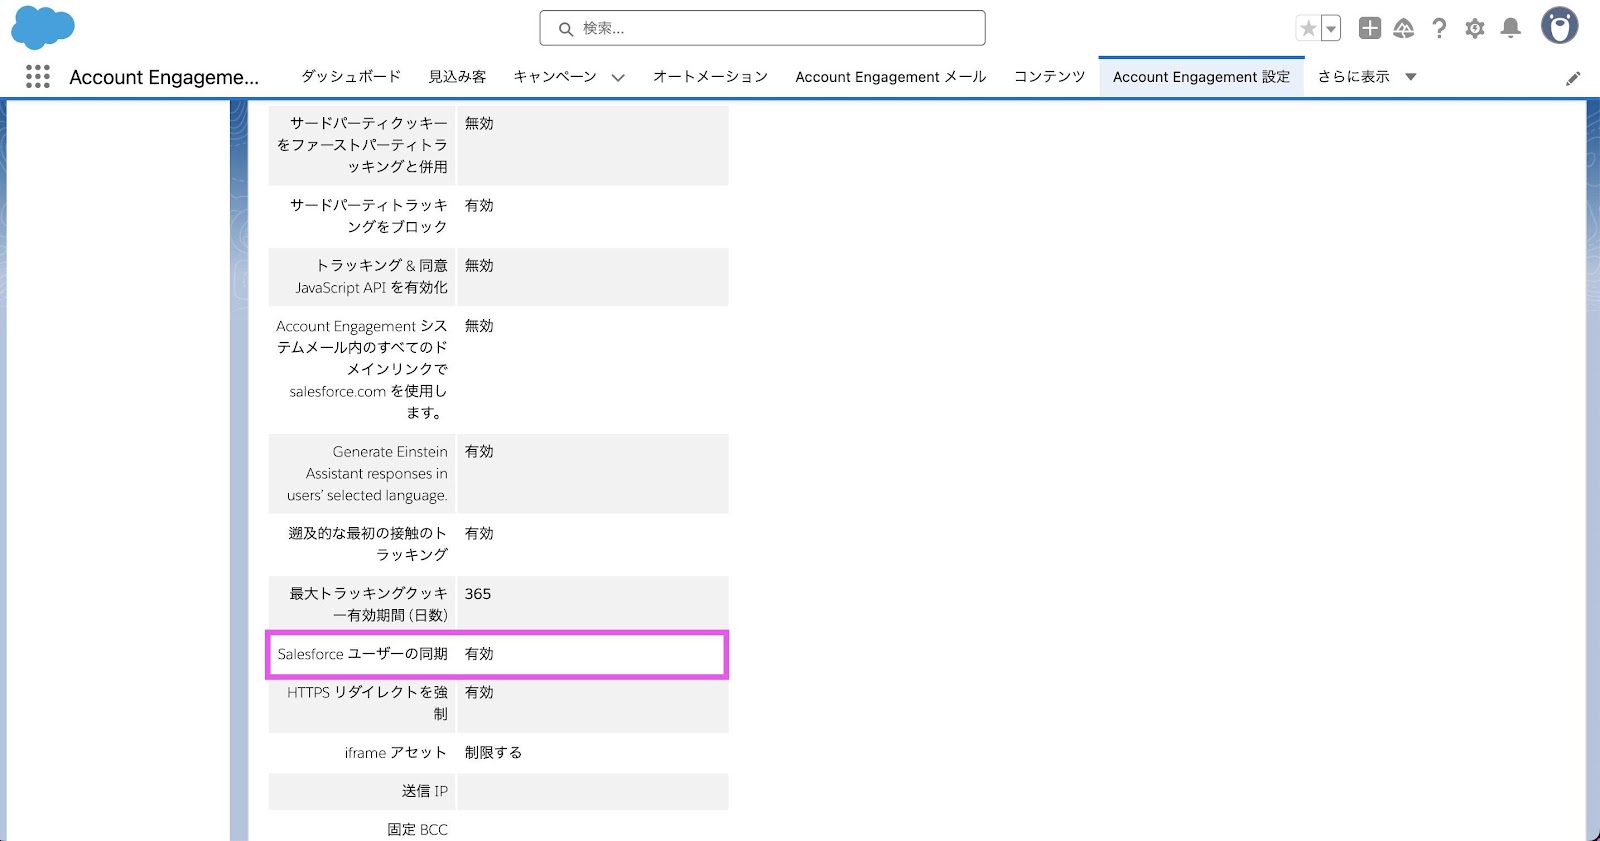Click the salesforce.com を使用します label
The width and height of the screenshot is (1600, 841).
(x=361, y=369)
